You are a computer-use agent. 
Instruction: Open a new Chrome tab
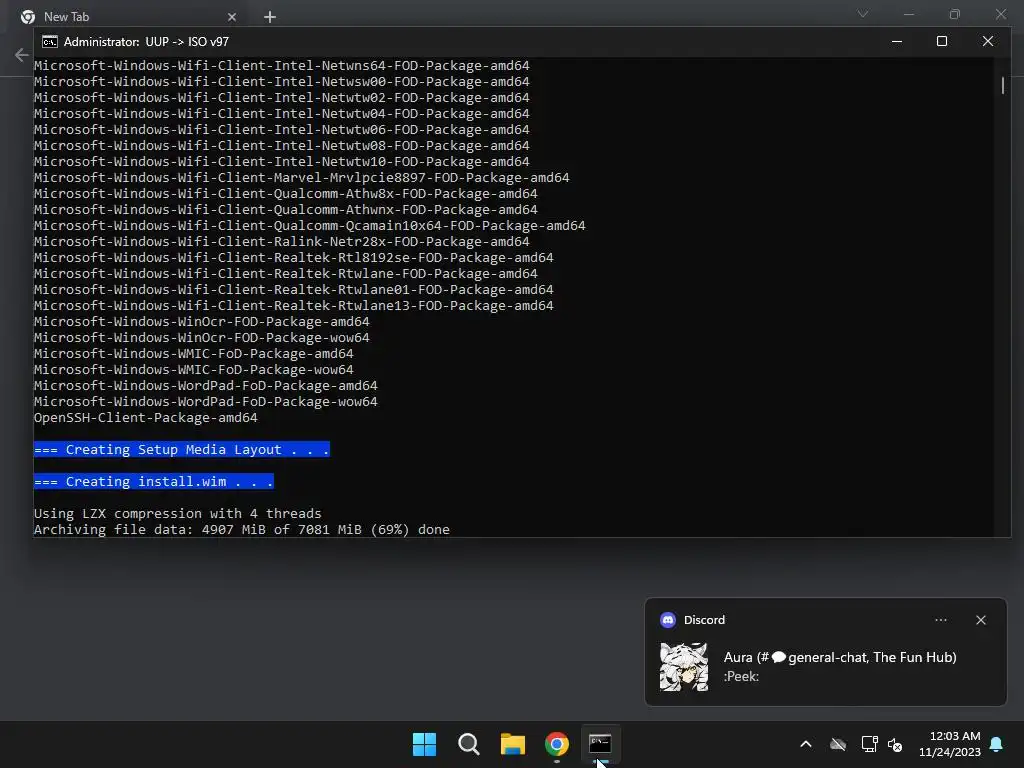point(270,17)
